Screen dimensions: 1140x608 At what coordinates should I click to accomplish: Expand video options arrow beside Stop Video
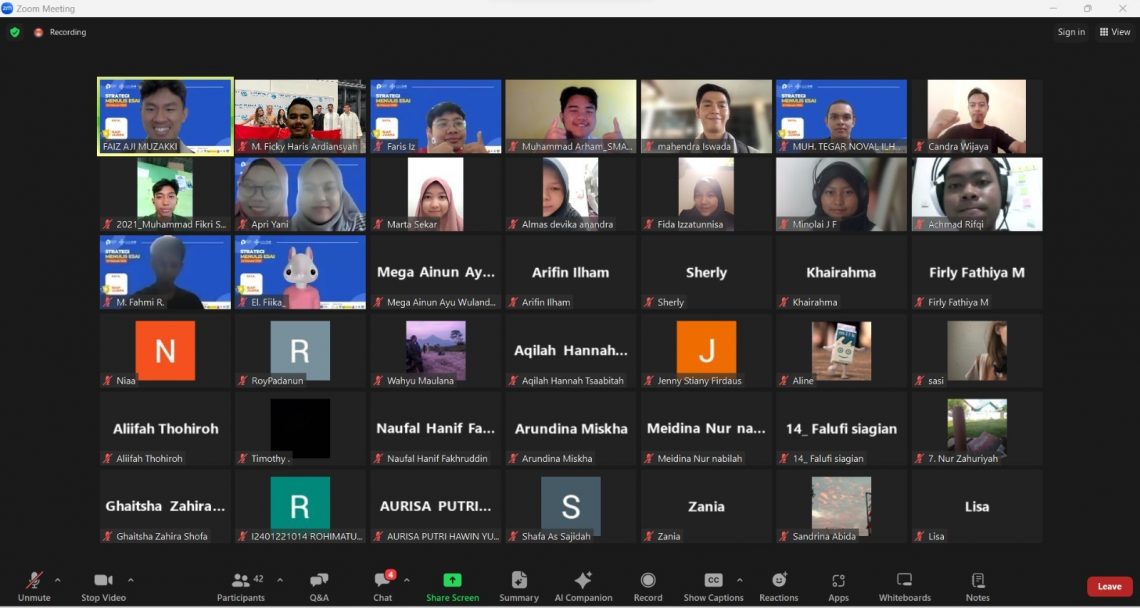tap(130, 580)
